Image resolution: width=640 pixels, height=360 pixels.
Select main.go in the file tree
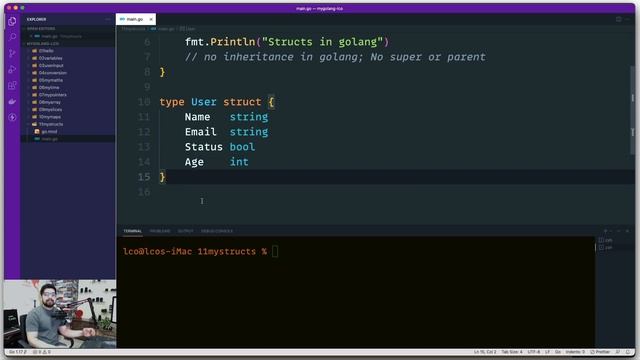point(68,139)
